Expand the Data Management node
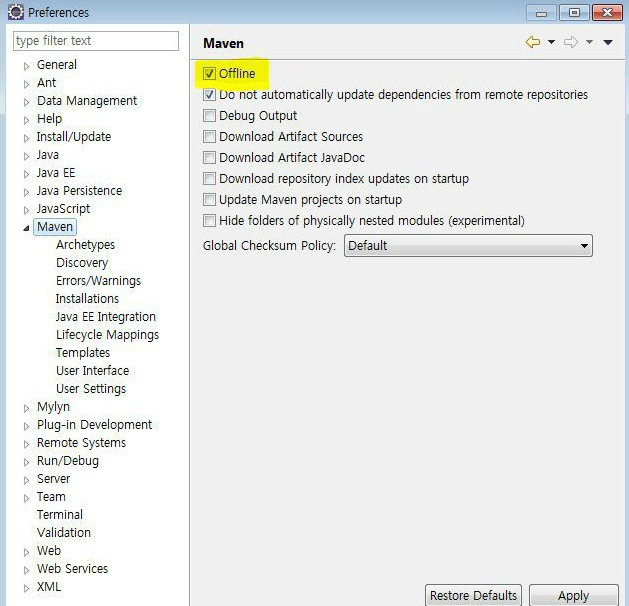 point(26,102)
